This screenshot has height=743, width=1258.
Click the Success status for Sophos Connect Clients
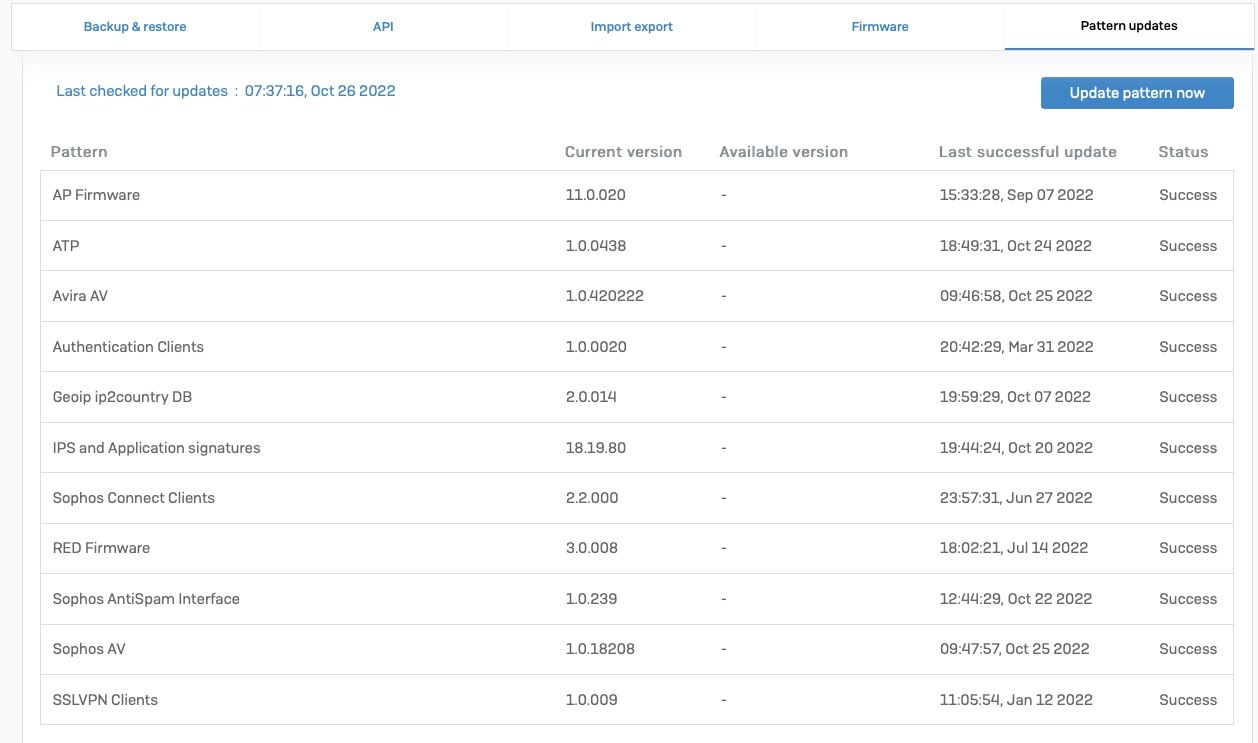(1188, 498)
